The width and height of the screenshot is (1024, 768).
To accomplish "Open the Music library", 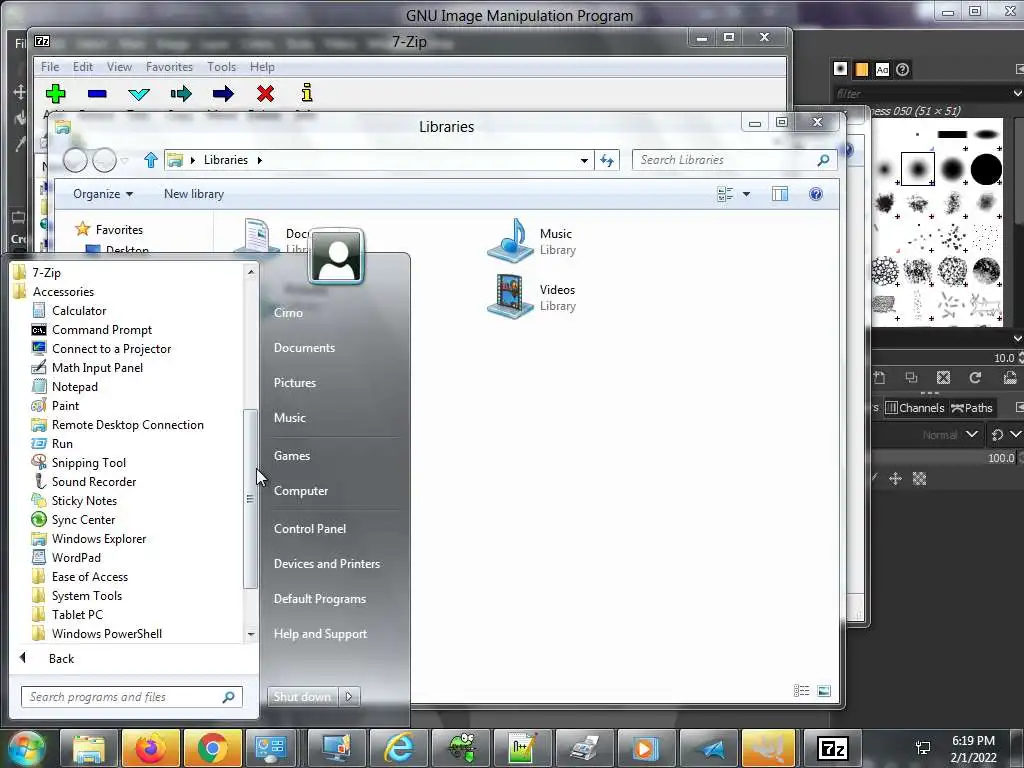I will [532, 241].
